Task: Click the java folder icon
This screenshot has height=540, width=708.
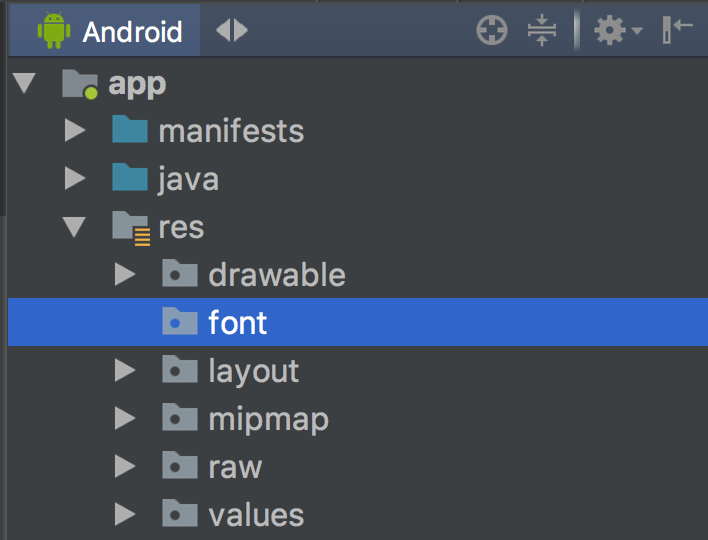Action: point(130,177)
